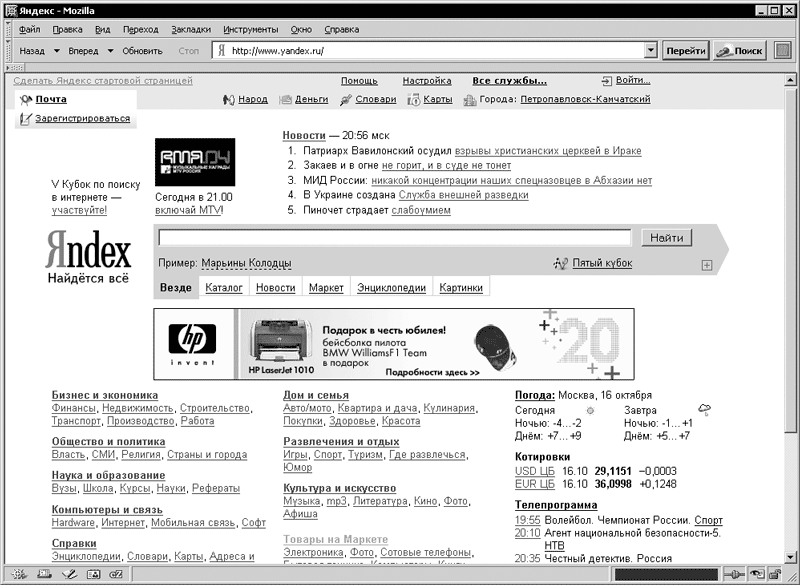Open the RMA 04 MTV banner image

(195, 162)
